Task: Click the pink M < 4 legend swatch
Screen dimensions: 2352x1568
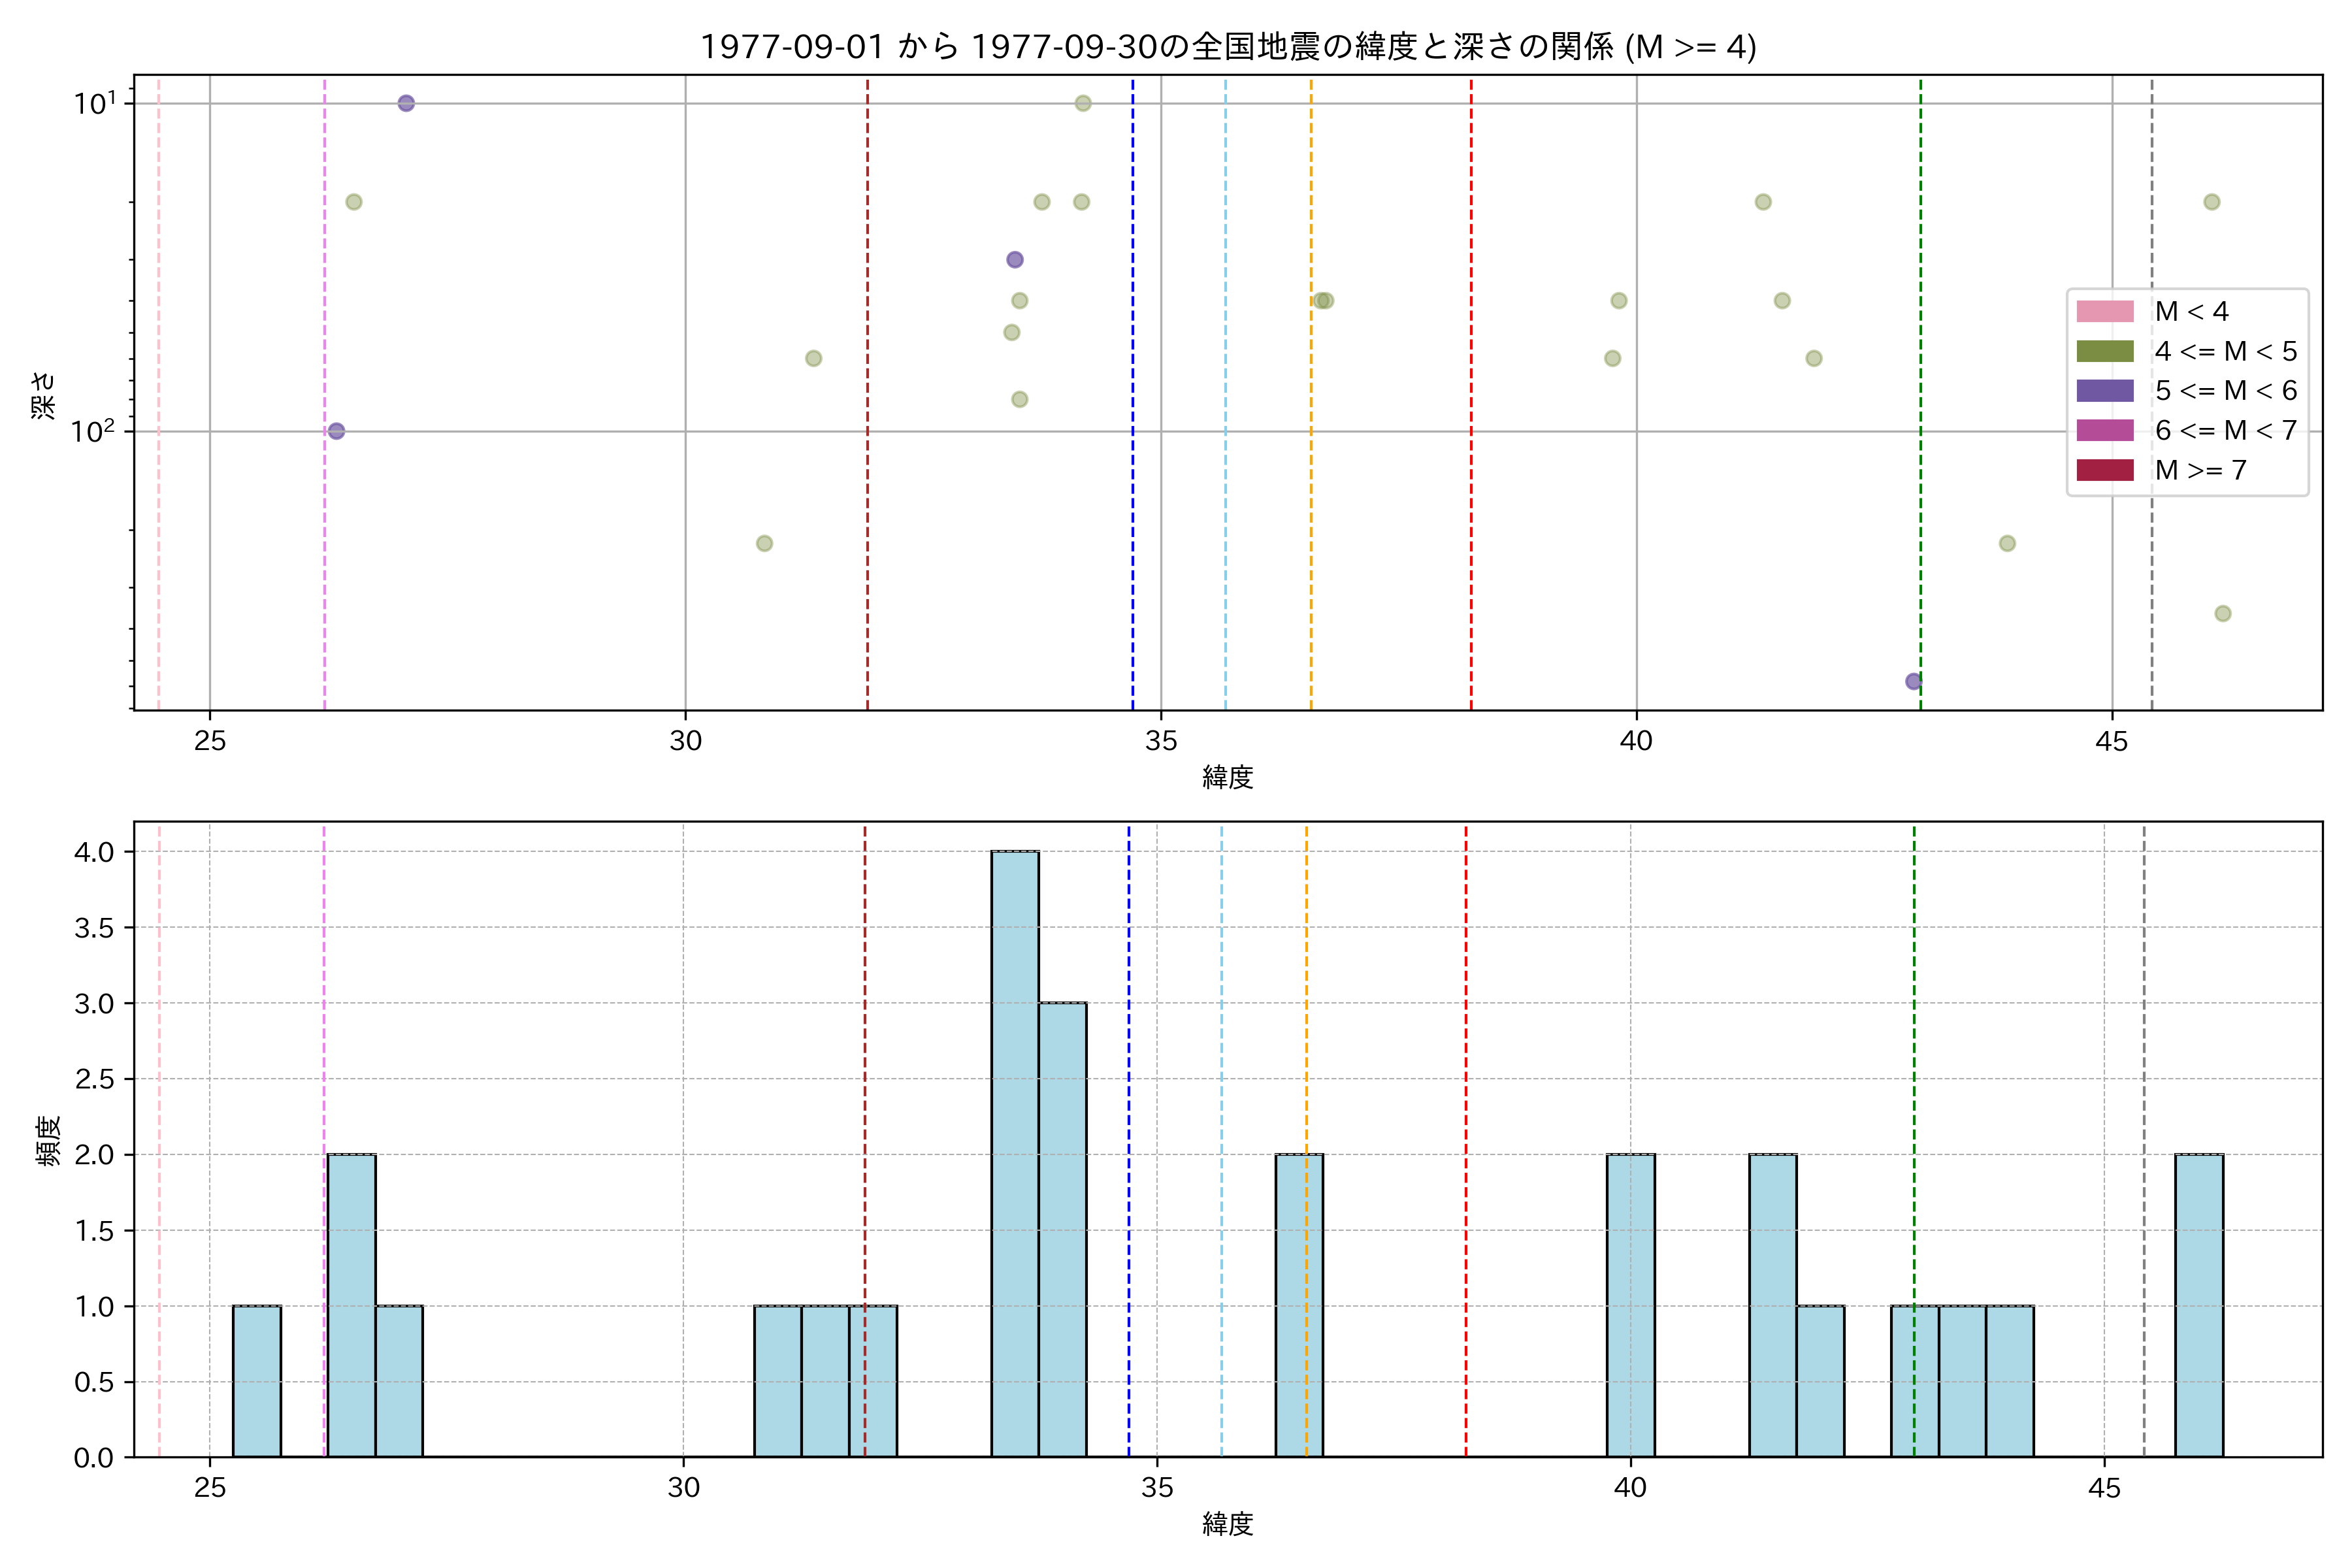Action: point(2104,311)
